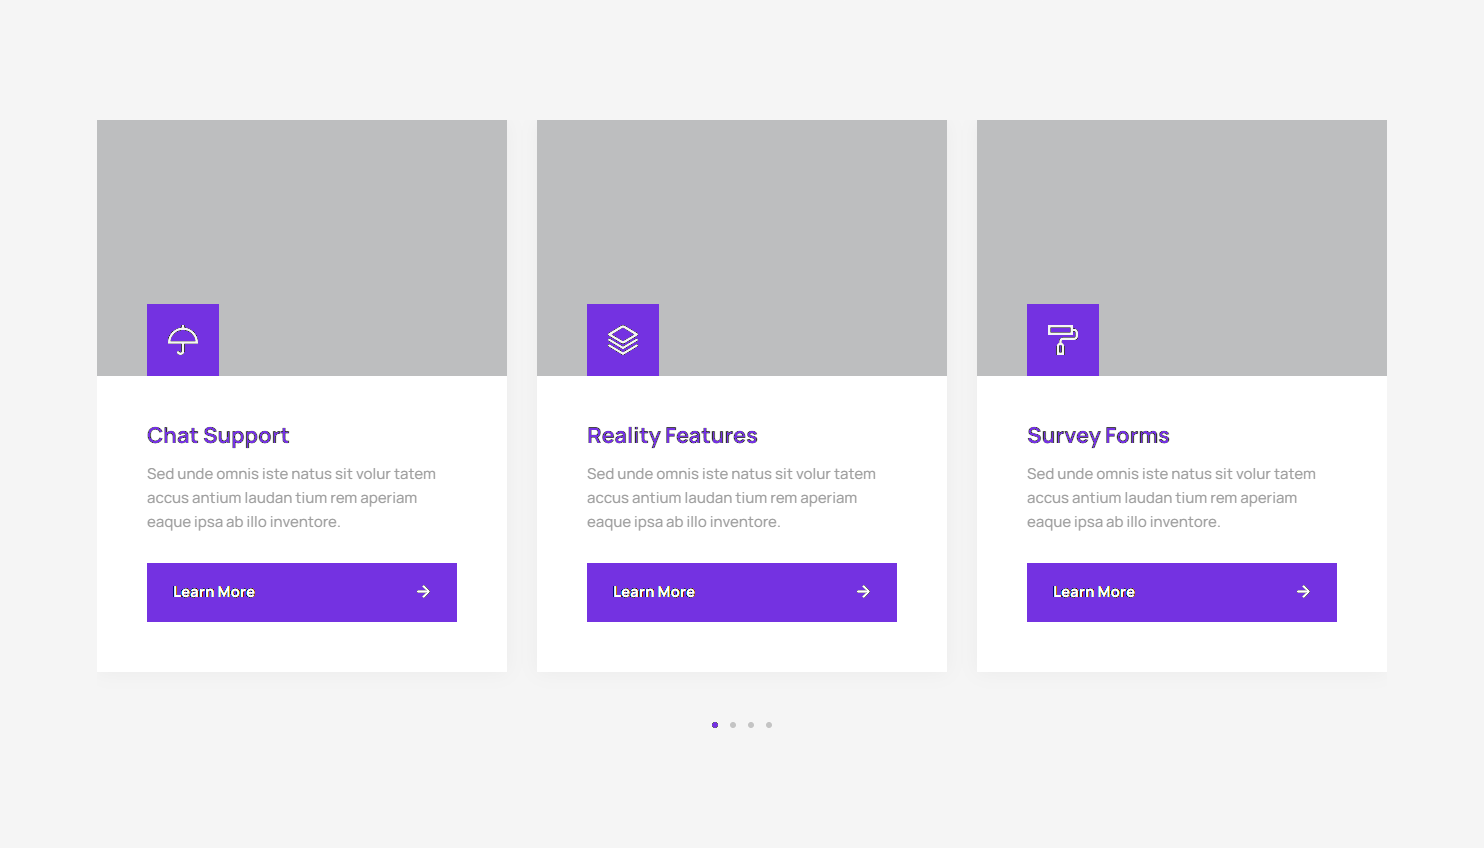Click Learn More label under Chat Support
Image resolution: width=1484 pixels, height=848 pixels.
point(214,592)
